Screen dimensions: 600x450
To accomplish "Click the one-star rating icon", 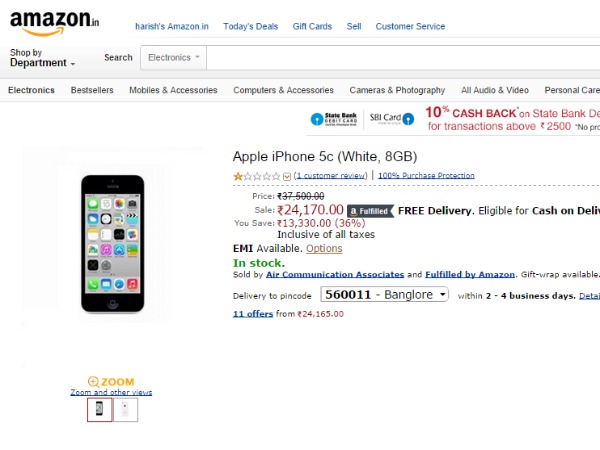I will 238,176.
